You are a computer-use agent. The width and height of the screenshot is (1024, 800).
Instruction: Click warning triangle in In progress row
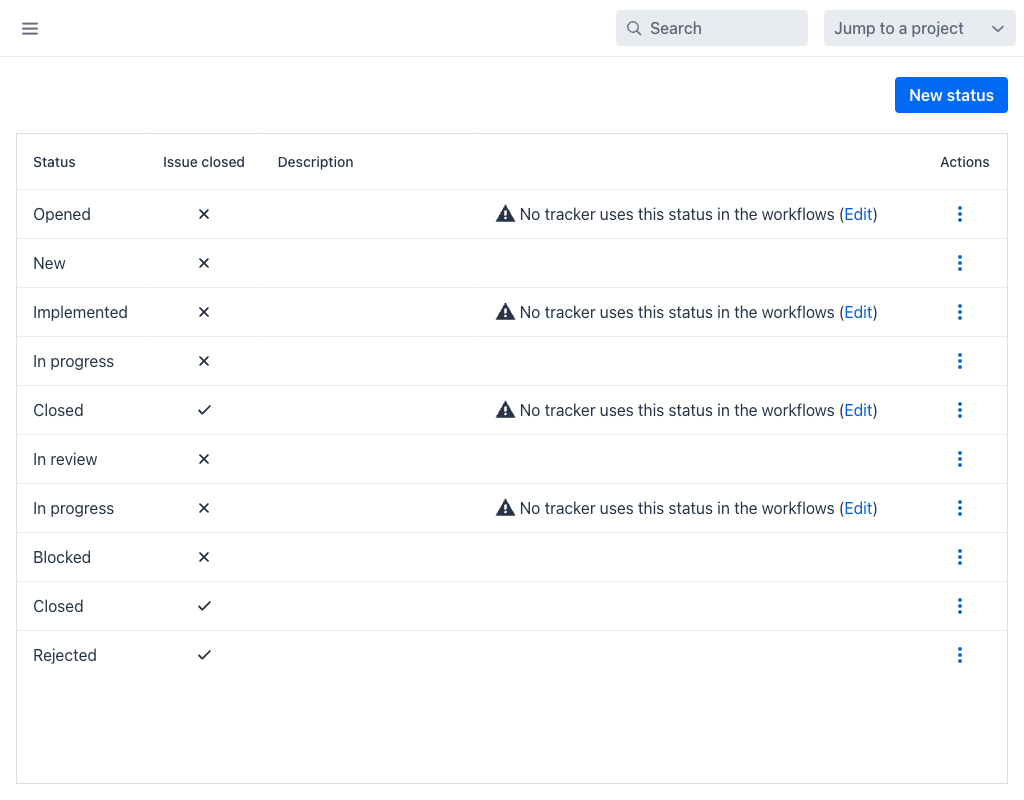[505, 507]
